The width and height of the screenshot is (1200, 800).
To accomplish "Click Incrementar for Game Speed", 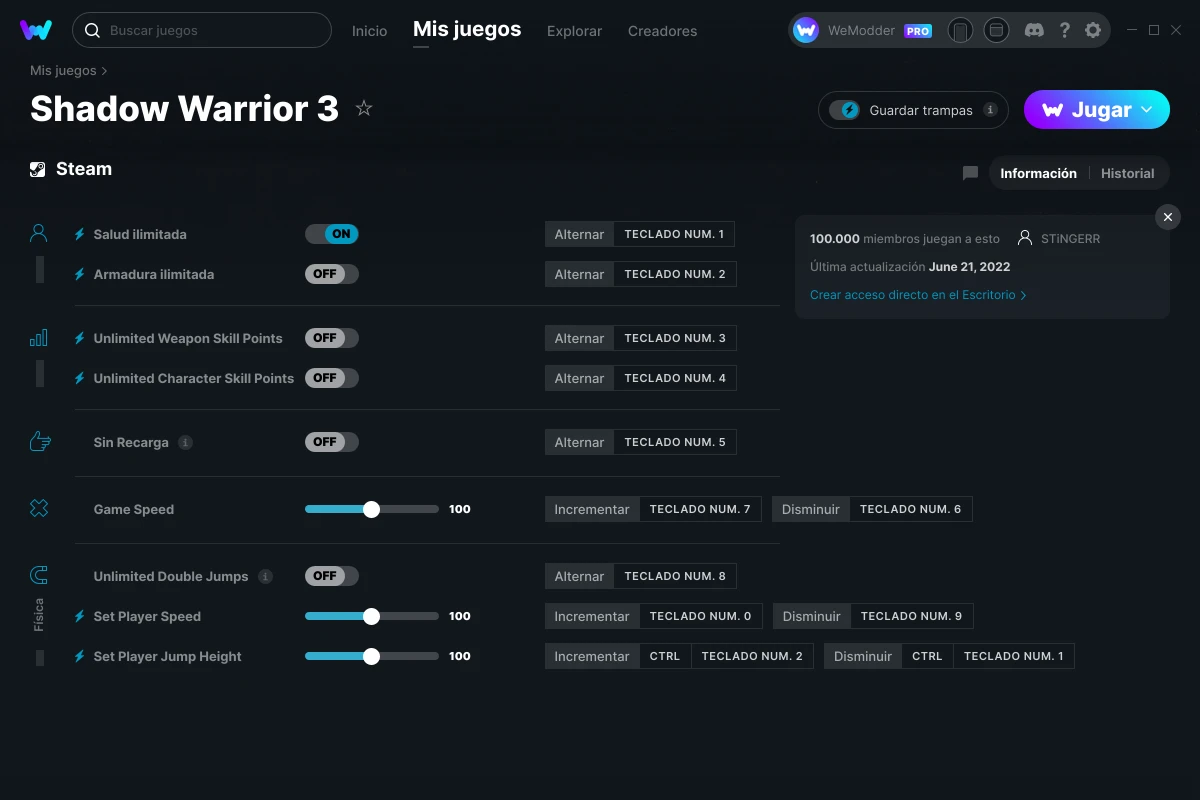I will 592,509.
